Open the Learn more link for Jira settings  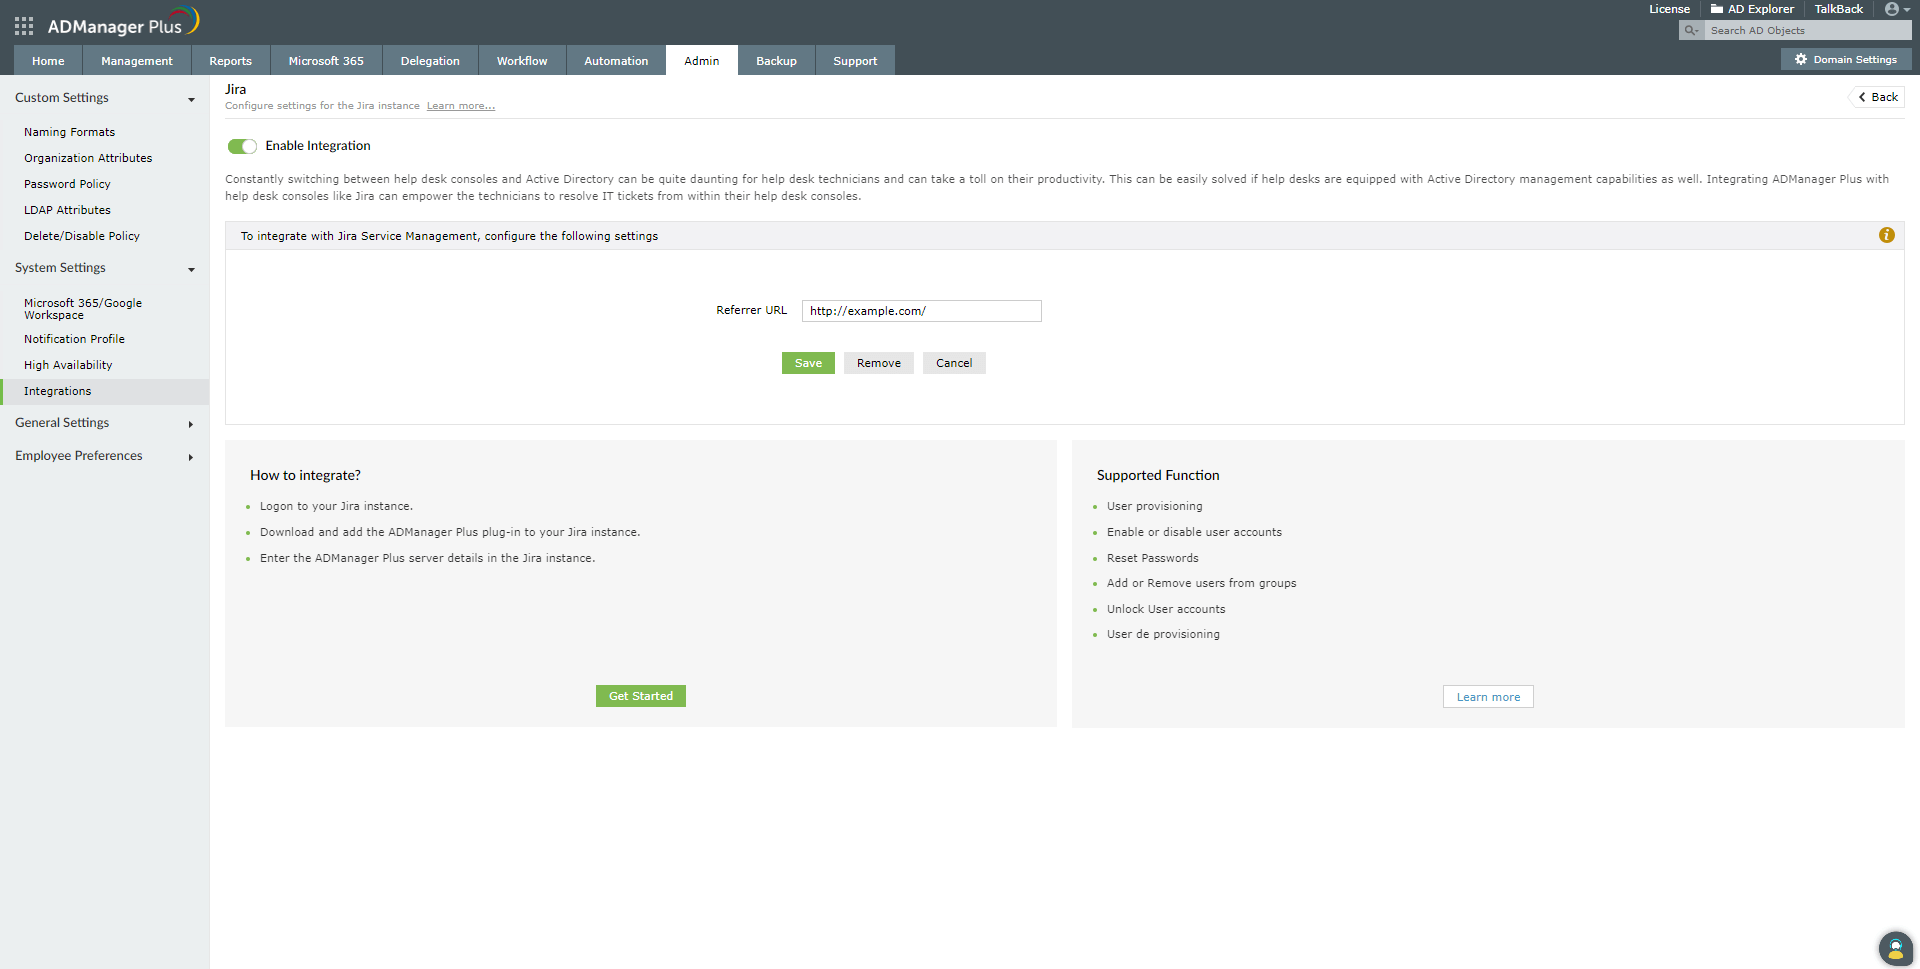(461, 105)
